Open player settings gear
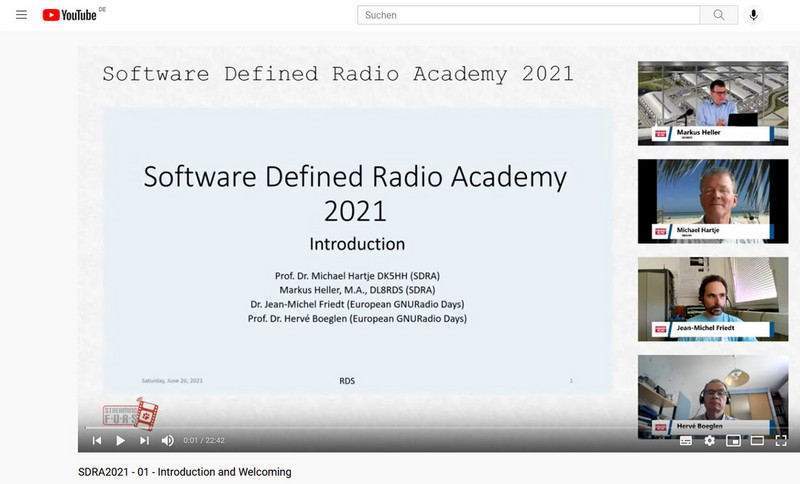800x484 pixels. tap(710, 440)
